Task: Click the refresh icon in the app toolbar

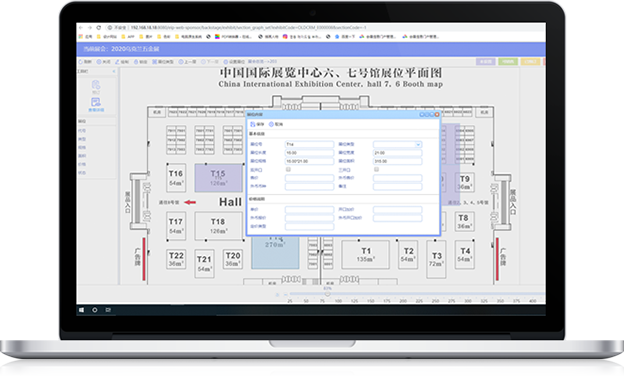Action: click(81, 62)
